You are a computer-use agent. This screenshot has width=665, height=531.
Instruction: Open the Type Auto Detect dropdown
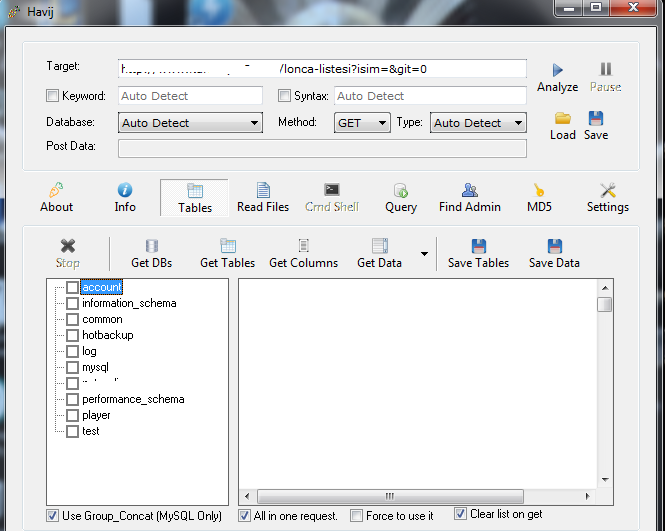tap(478, 123)
